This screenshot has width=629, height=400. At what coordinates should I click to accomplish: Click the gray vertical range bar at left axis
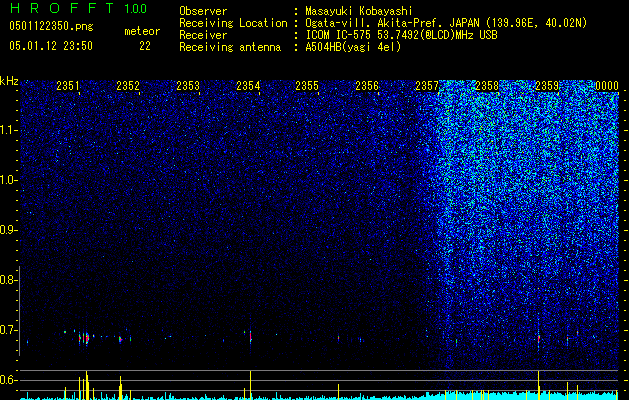[20, 311]
